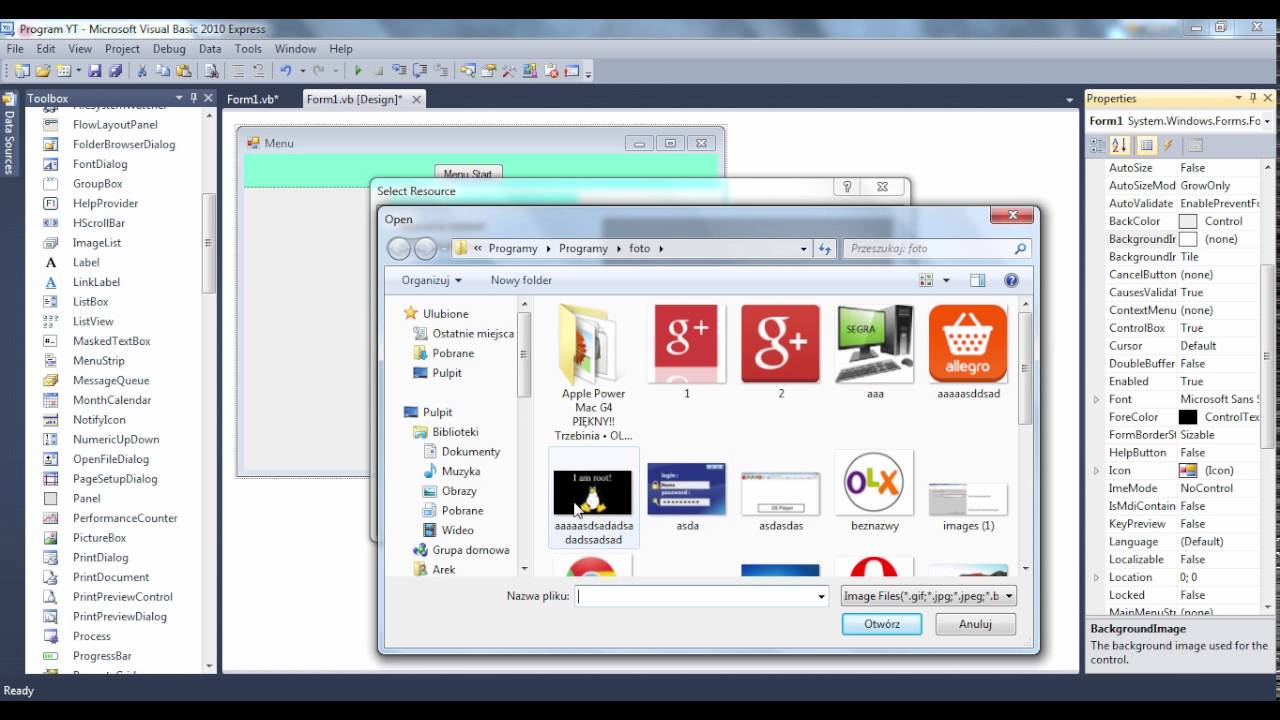Go back in Open dialog navigation
Viewport: 1280px width, 720px height.
click(399, 248)
